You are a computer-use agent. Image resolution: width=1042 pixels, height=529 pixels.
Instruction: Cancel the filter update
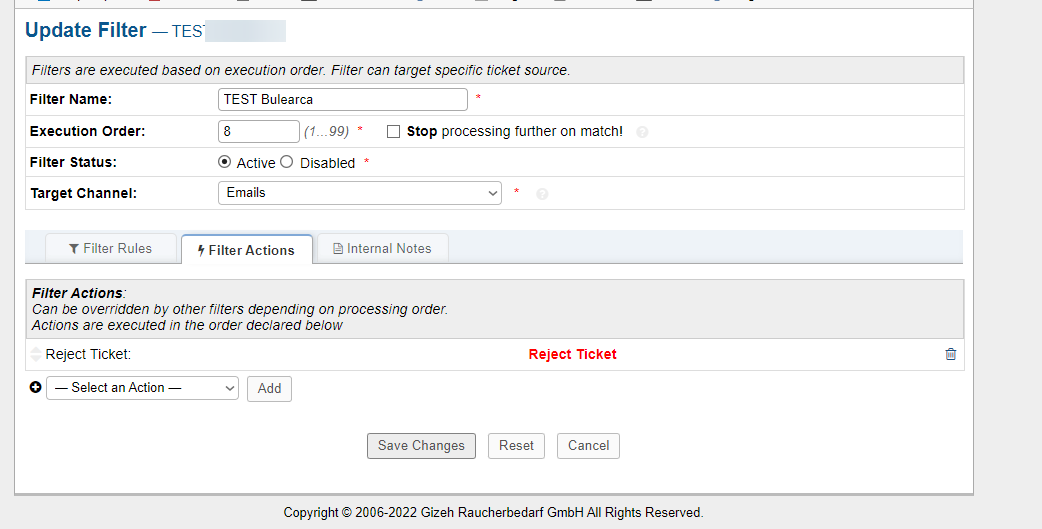point(588,446)
